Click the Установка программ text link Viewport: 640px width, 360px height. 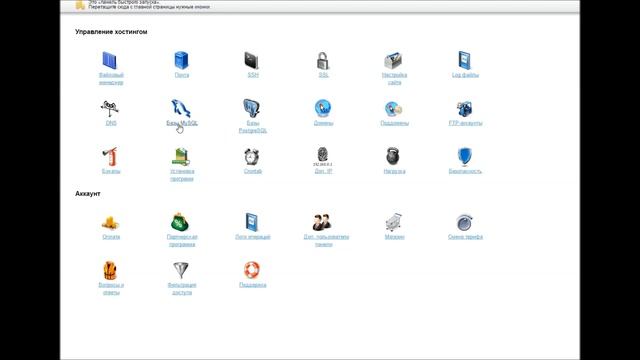[182, 175]
